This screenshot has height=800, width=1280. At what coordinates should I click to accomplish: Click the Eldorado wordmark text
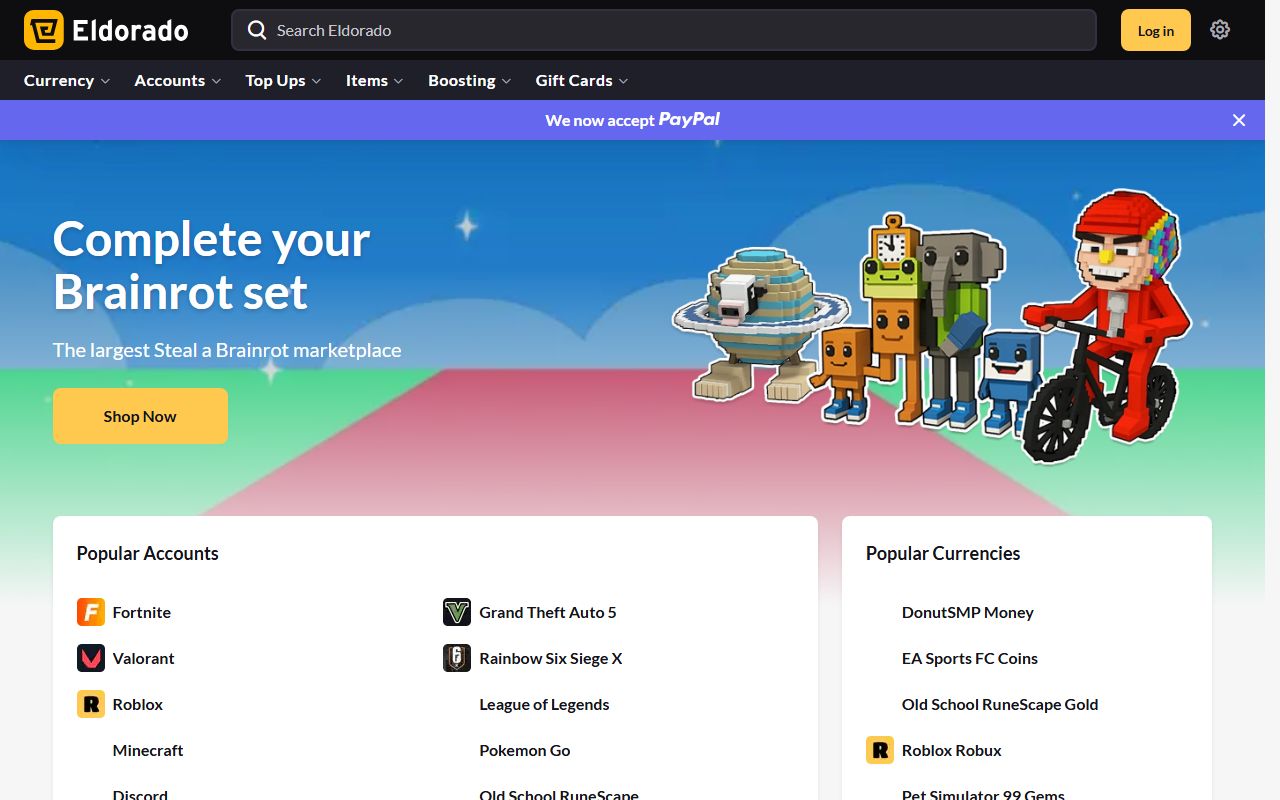pyautogui.click(x=131, y=31)
